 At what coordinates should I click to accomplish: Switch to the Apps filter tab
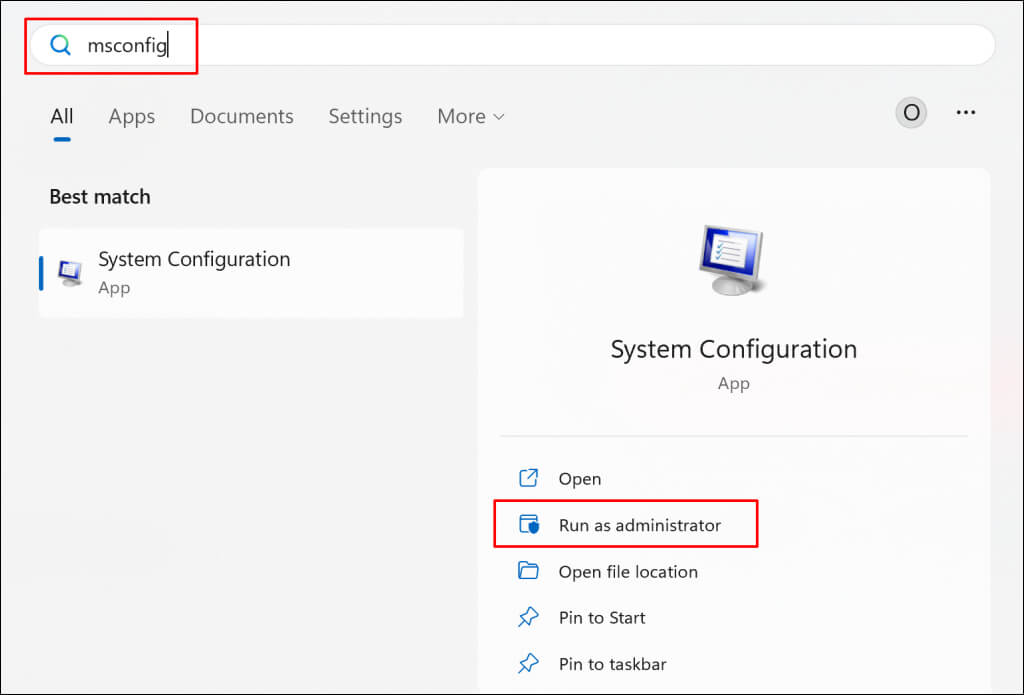pyautogui.click(x=131, y=116)
